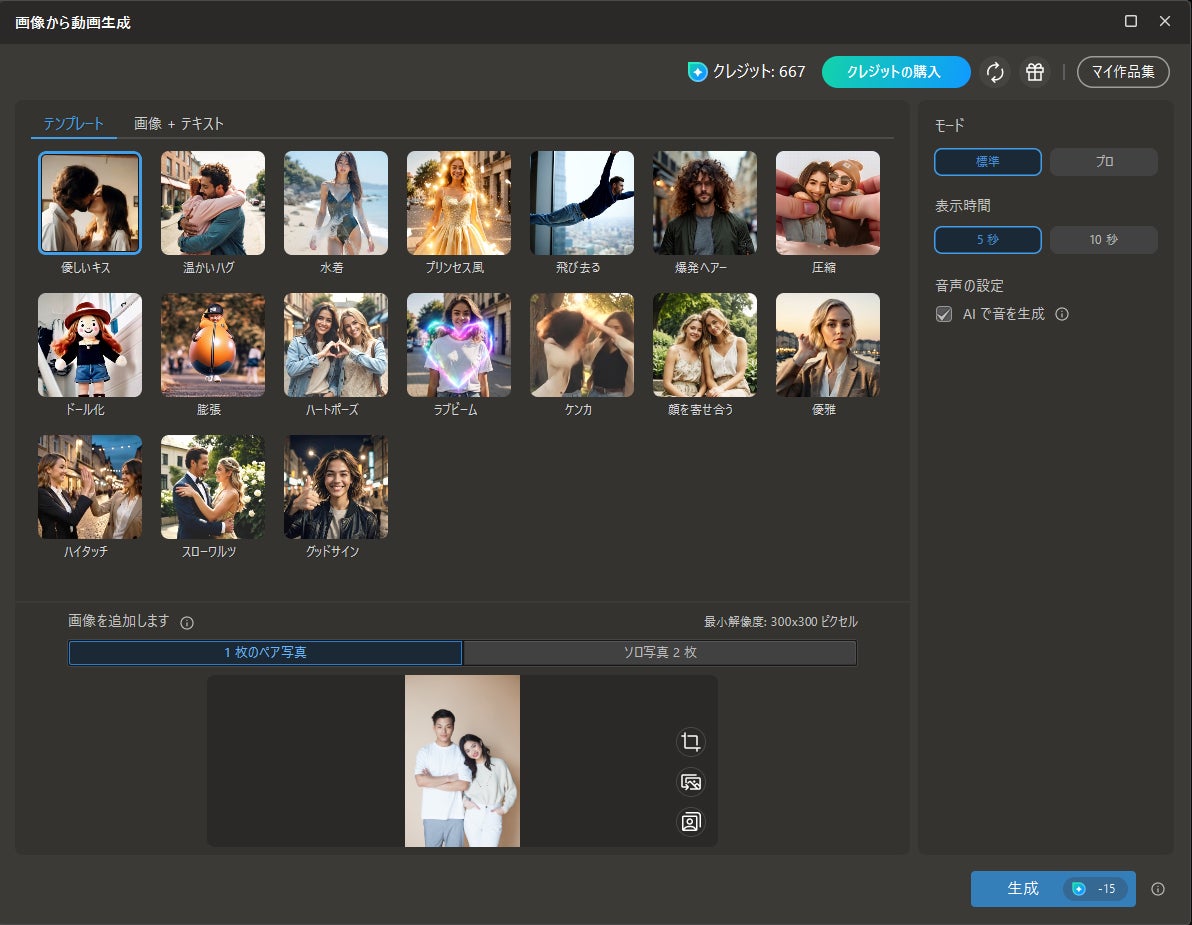The width and height of the screenshot is (1192, 925).
Task: Click info icon beside AI で音を生成
Action: coord(1062,314)
